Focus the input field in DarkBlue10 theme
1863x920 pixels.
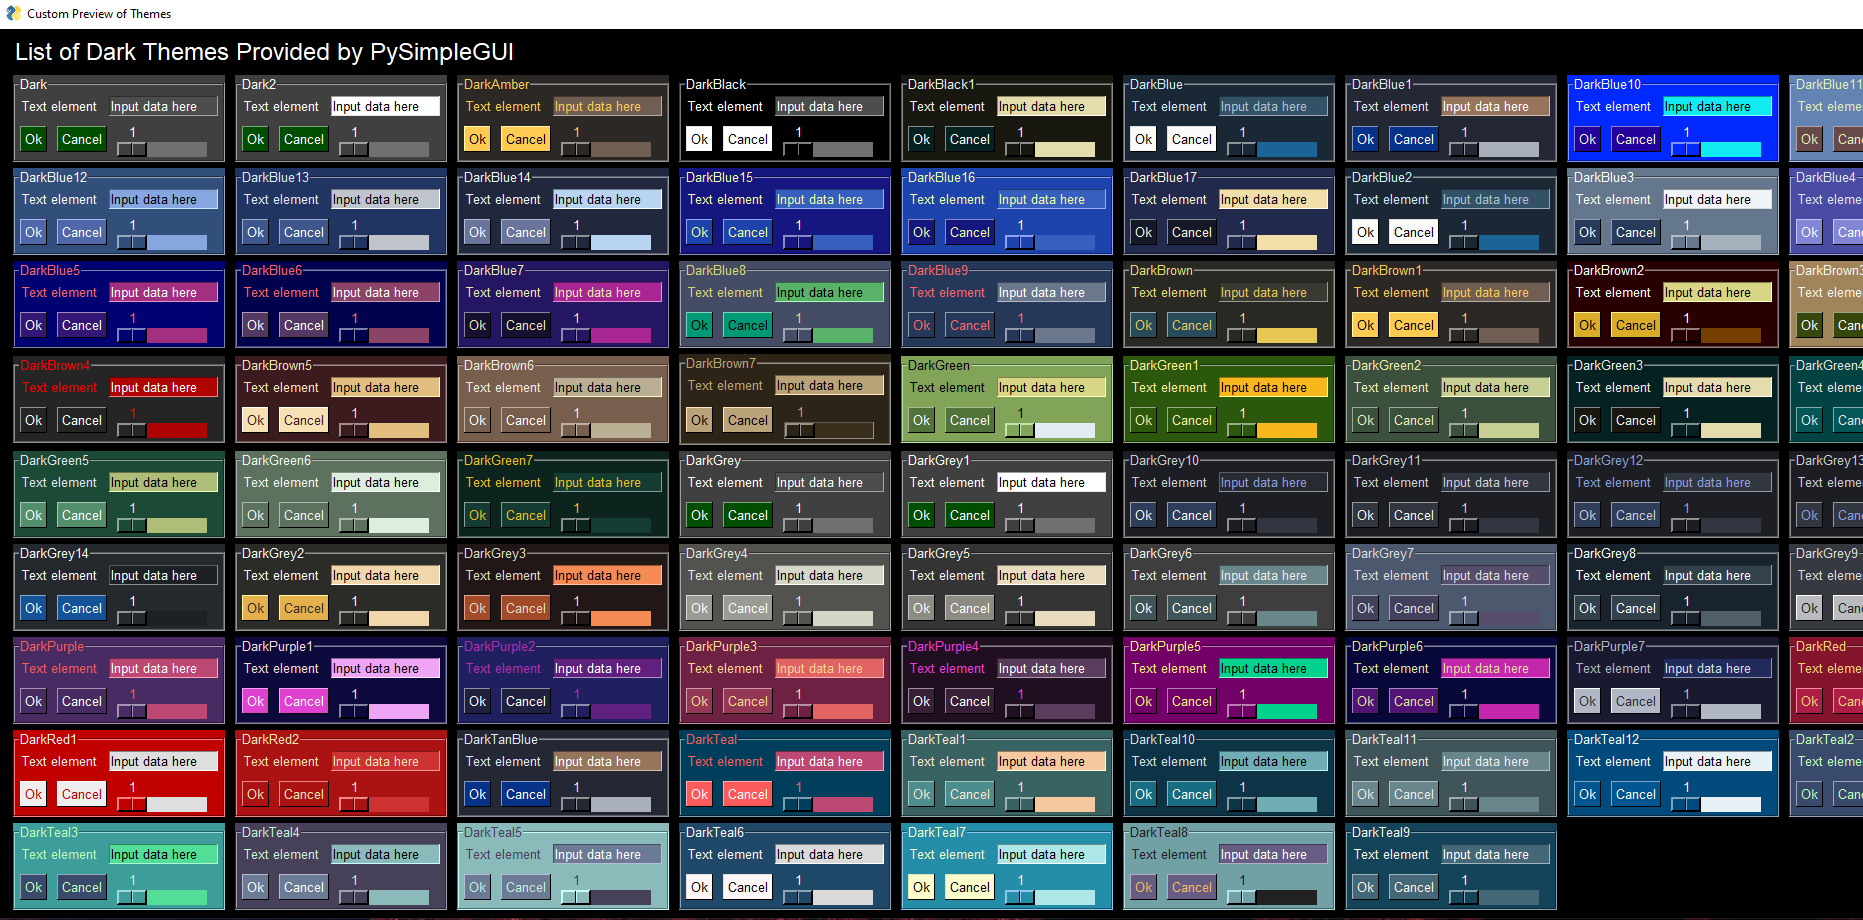point(1716,107)
